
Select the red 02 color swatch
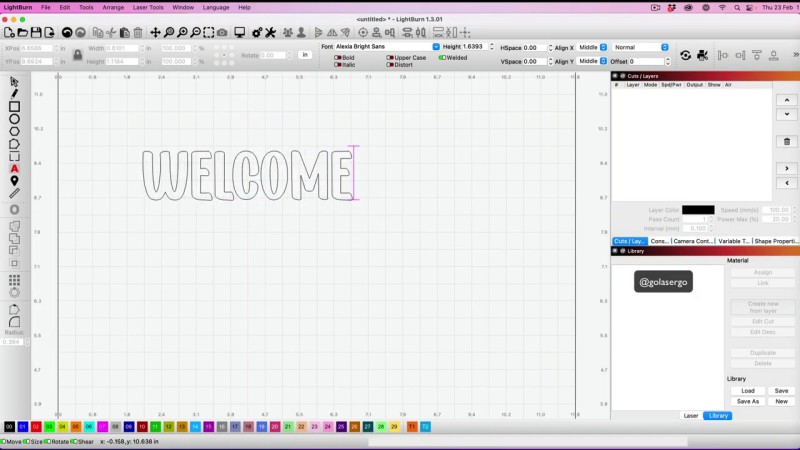coord(35,427)
